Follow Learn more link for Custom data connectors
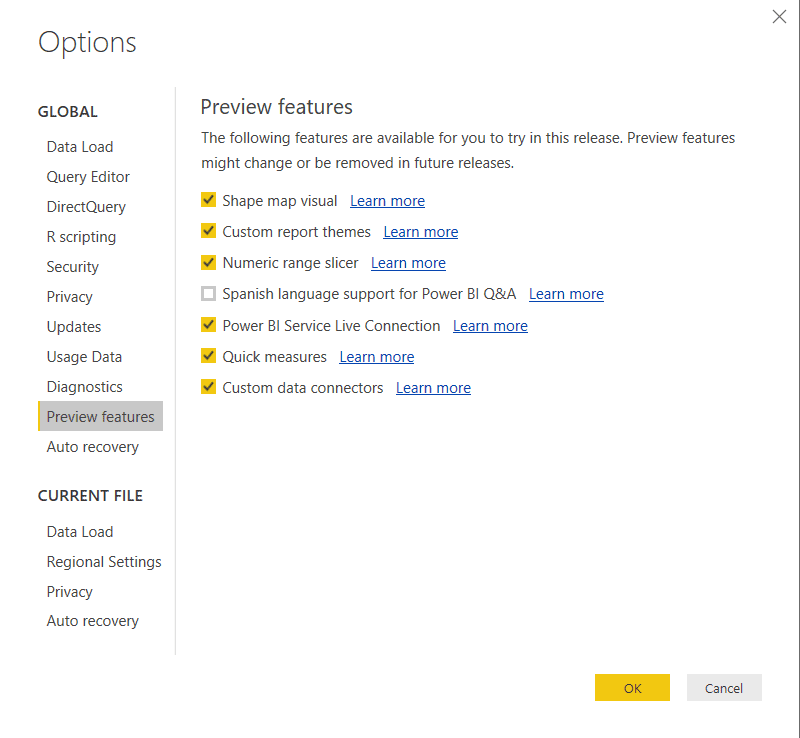The image size is (800, 738). [x=433, y=388]
